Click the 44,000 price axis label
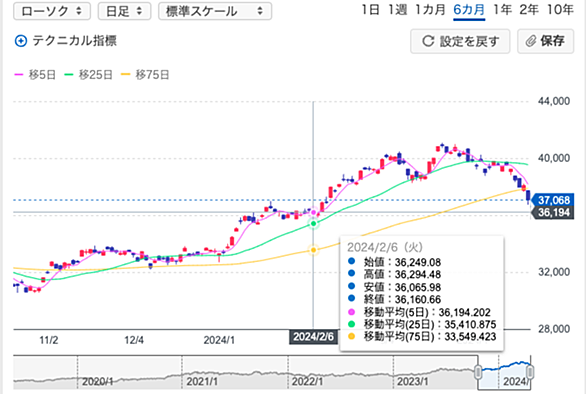 (x=554, y=101)
